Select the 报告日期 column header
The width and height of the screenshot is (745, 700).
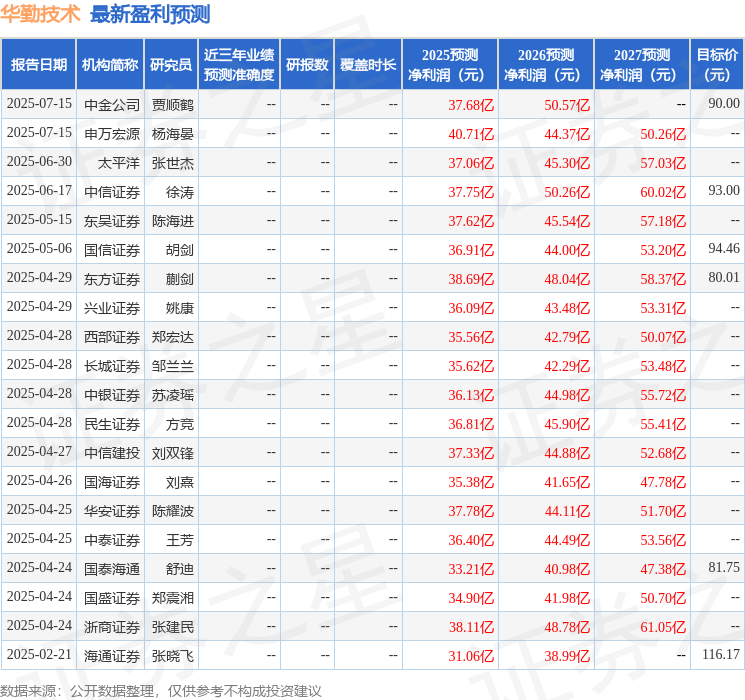39,65
